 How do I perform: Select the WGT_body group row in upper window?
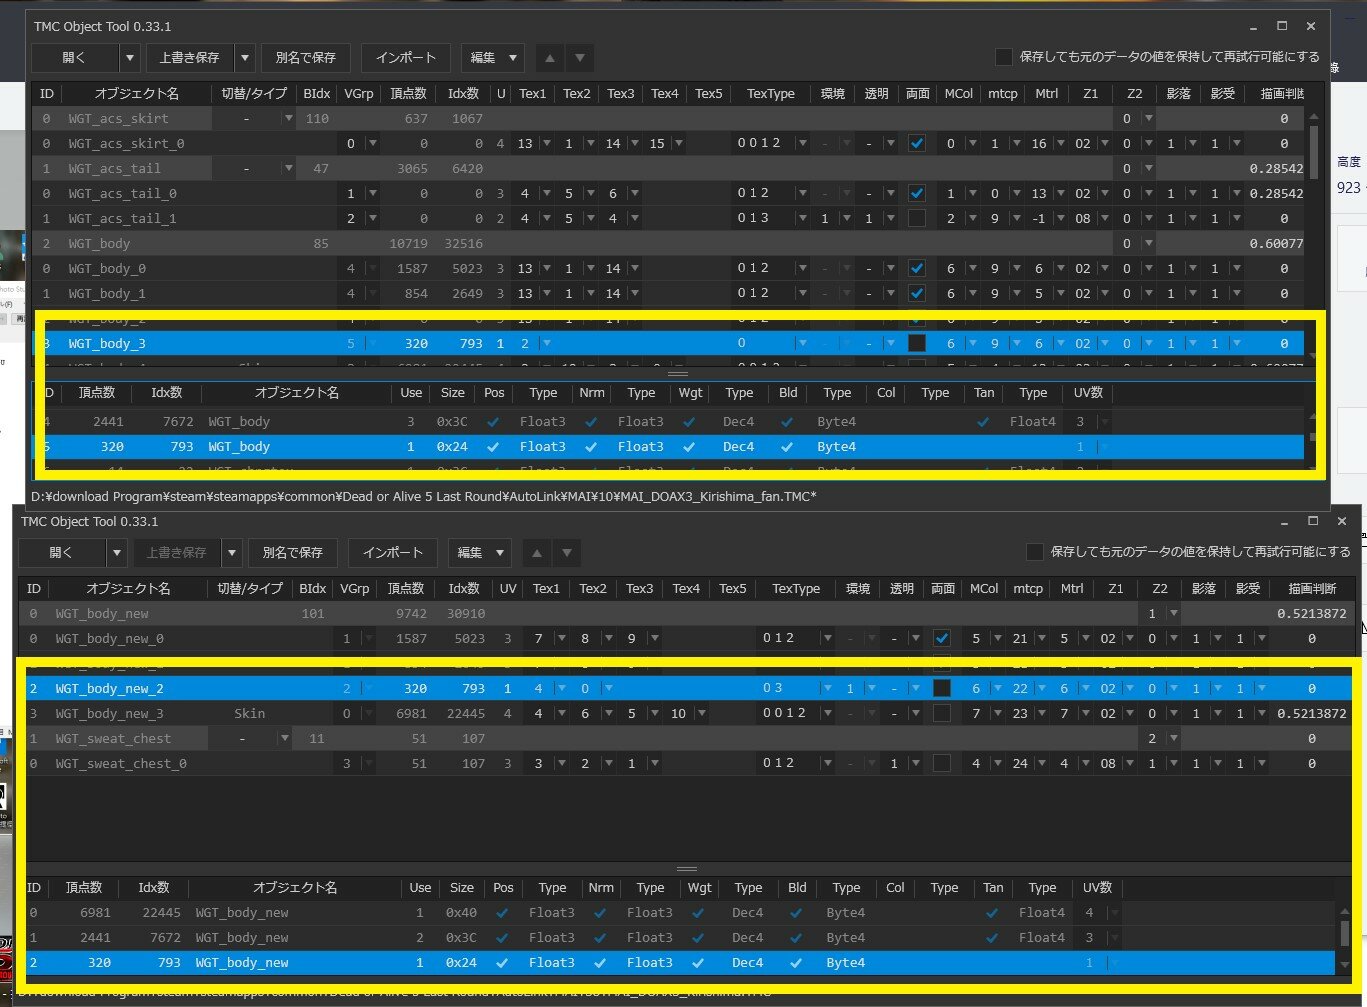[x=669, y=244]
